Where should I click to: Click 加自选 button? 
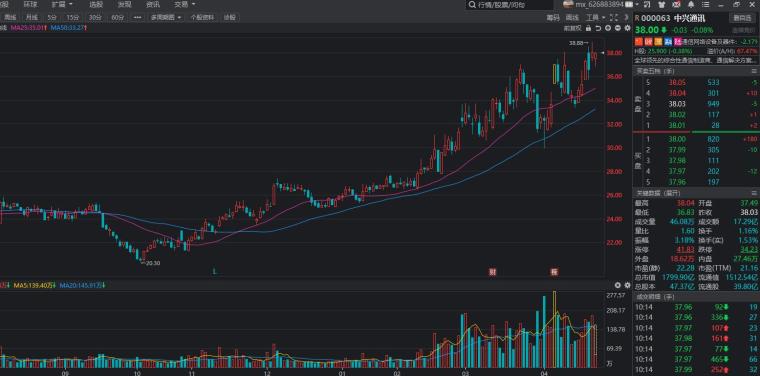[743, 18]
